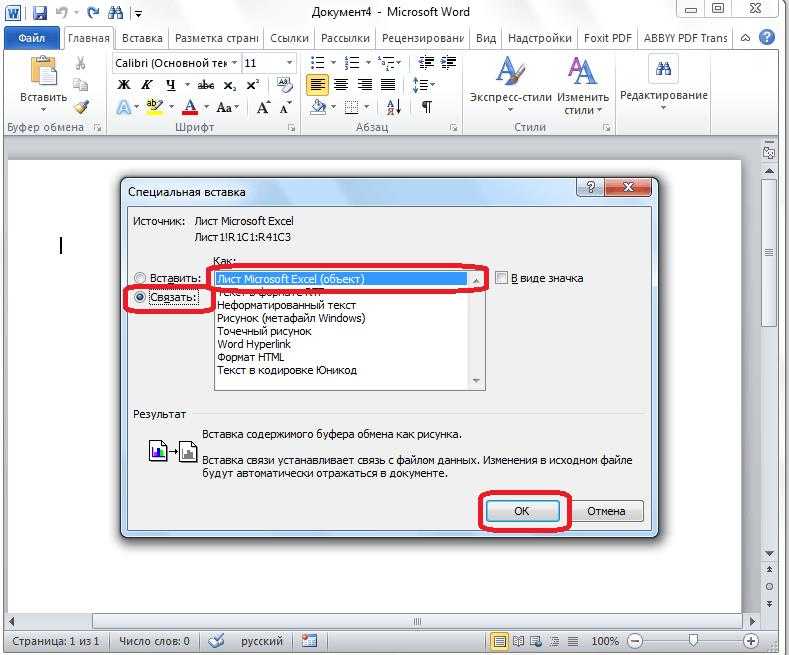This screenshot has height=655, width=789.
Task: Select the 'Связать' radio button
Action: click(139, 297)
